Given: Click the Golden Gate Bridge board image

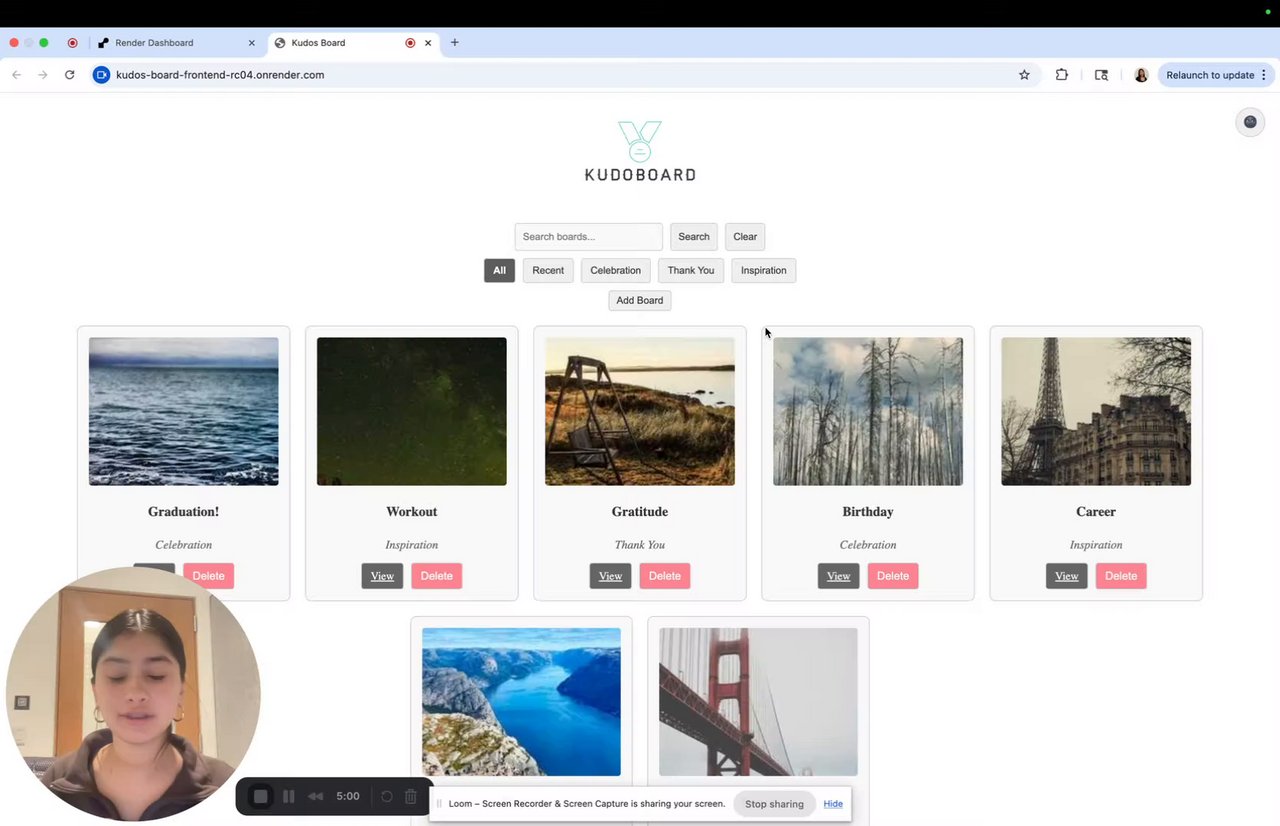Looking at the screenshot, I should coord(758,702).
